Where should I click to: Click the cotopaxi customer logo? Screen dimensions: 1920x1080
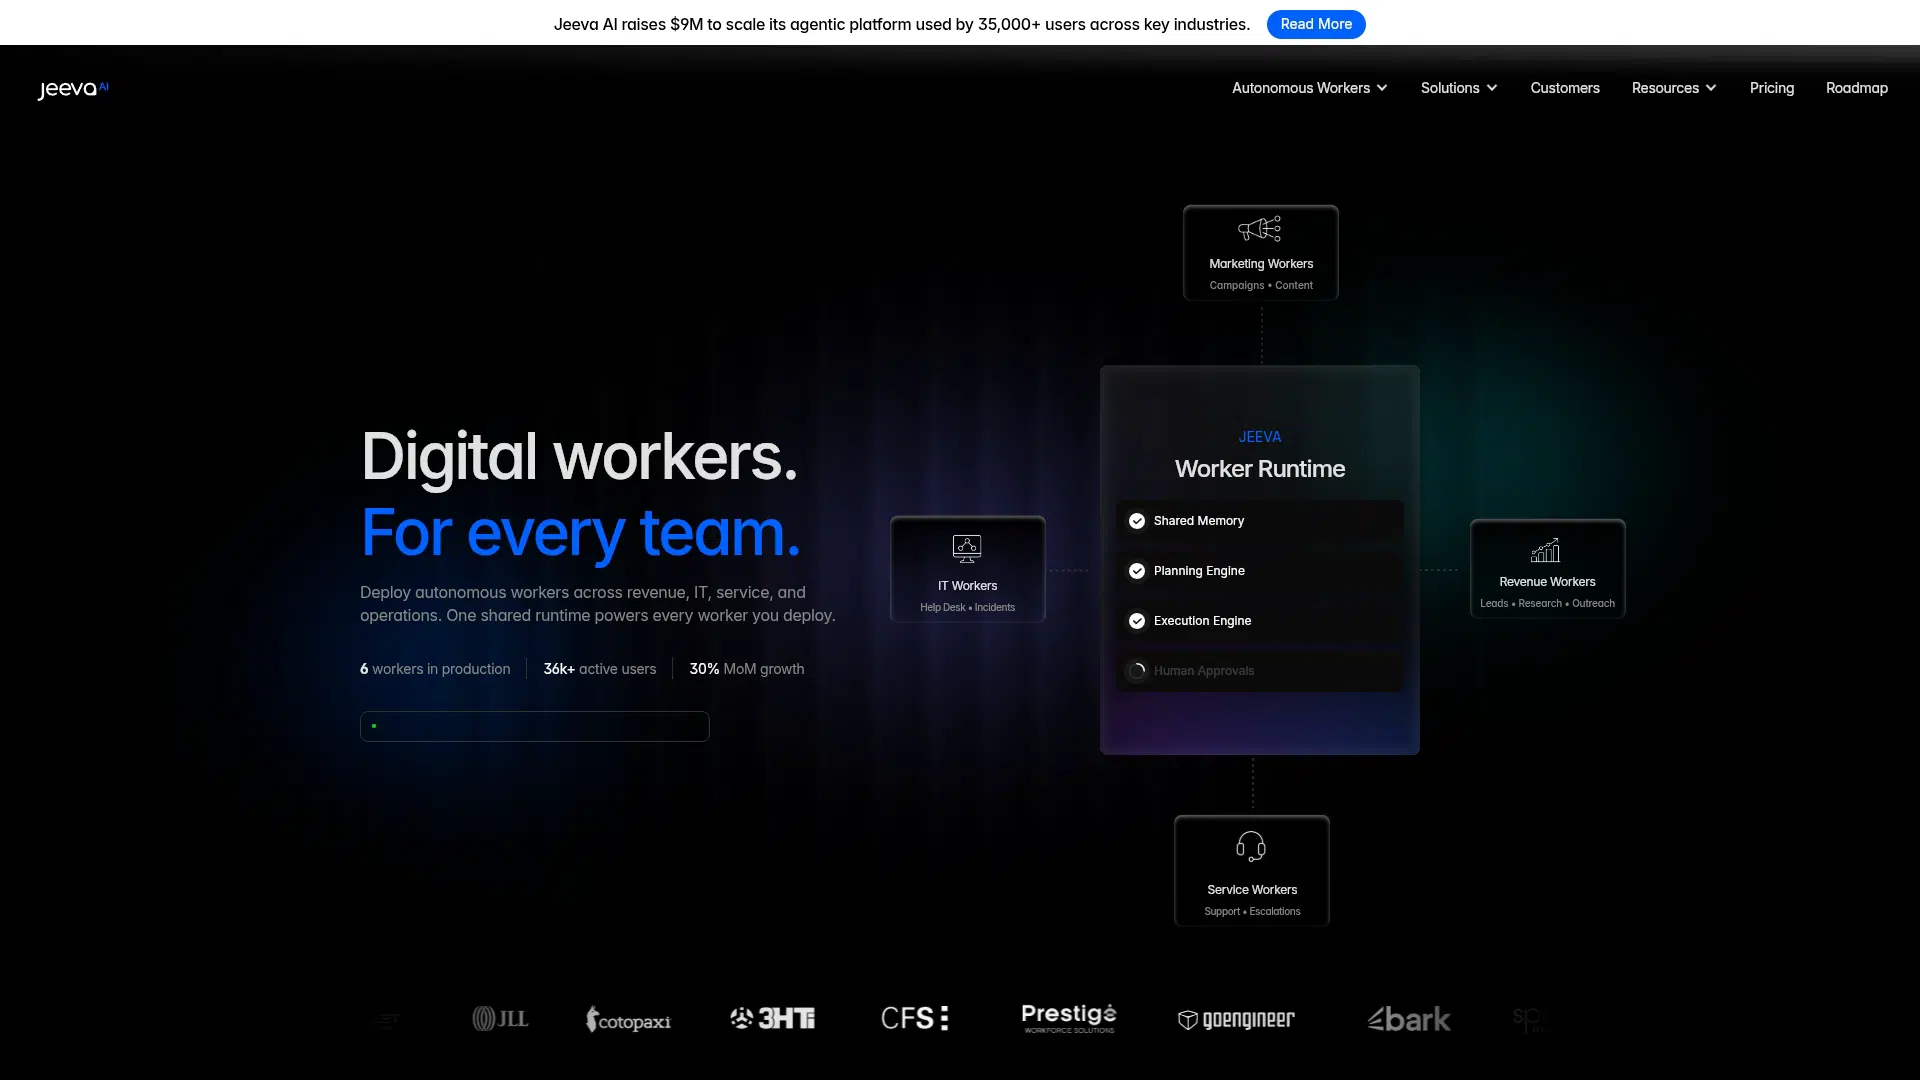tap(628, 1019)
